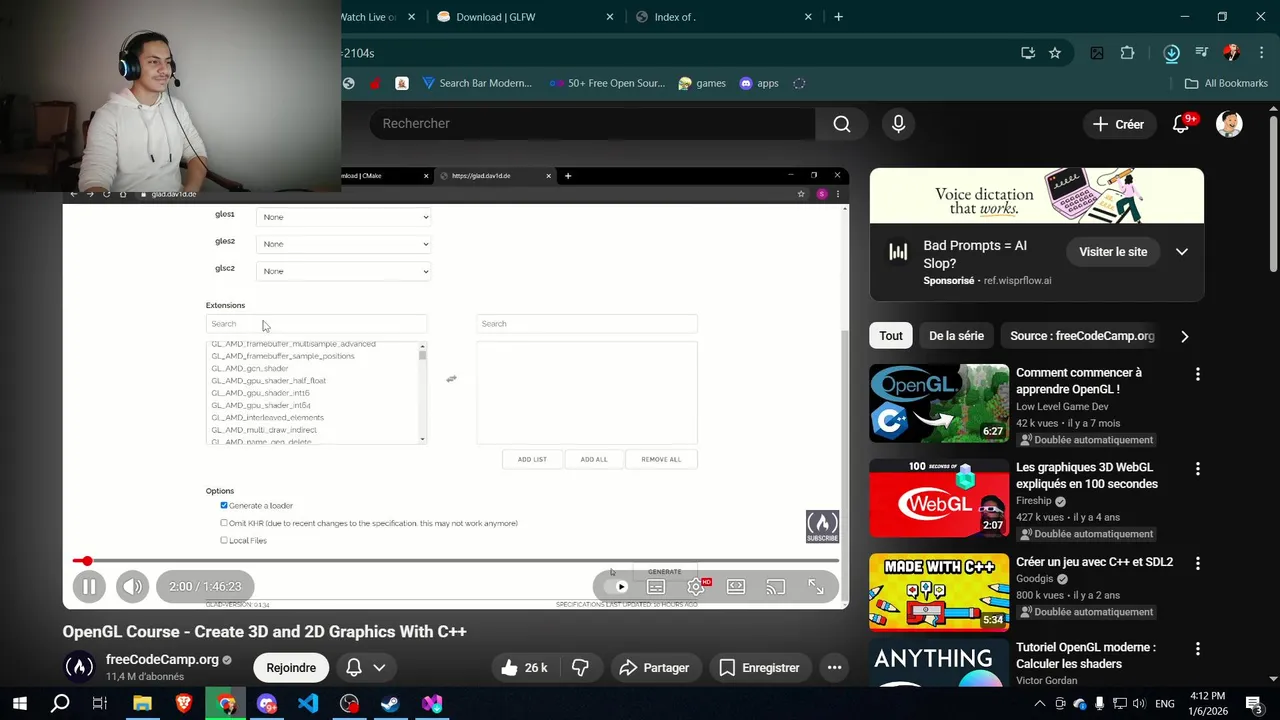This screenshot has height=720, width=1280.
Task: Open more actions ellipsis below video
Action: pos(834,668)
